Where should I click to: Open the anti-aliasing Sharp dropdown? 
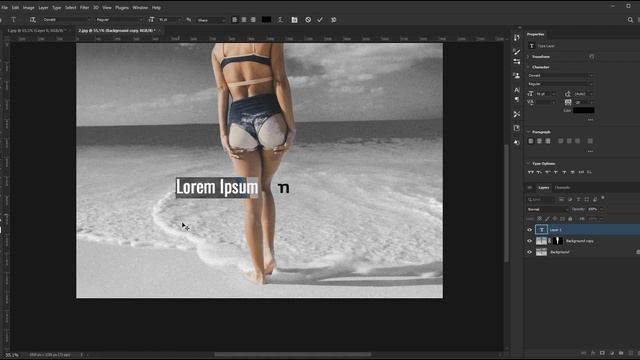coord(211,20)
